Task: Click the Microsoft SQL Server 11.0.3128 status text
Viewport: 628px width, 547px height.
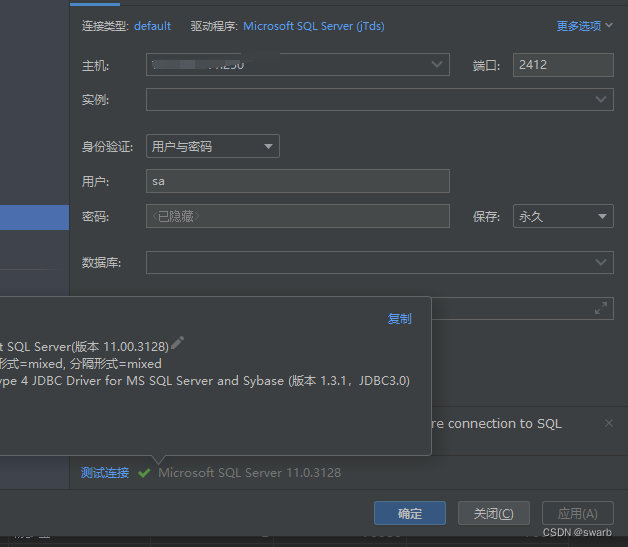Action: pyautogui.click(x=250, y=473)
